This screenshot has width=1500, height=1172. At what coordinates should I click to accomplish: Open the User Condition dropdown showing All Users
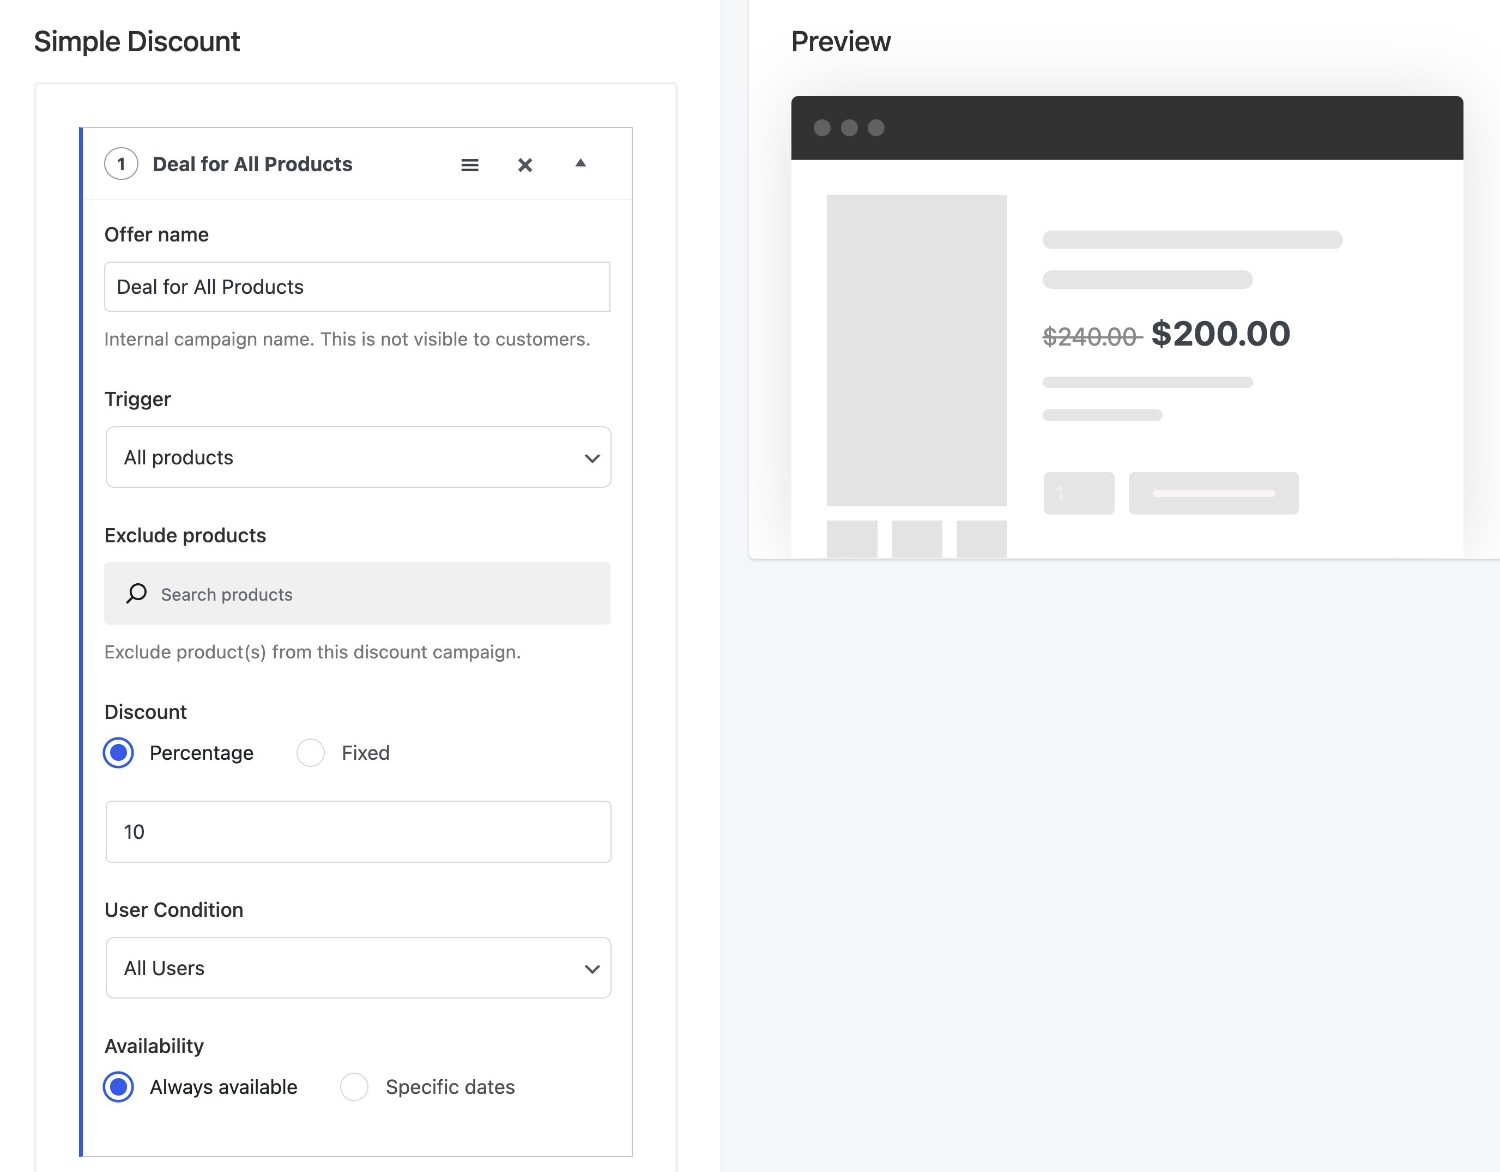click(x=358, y=968)
